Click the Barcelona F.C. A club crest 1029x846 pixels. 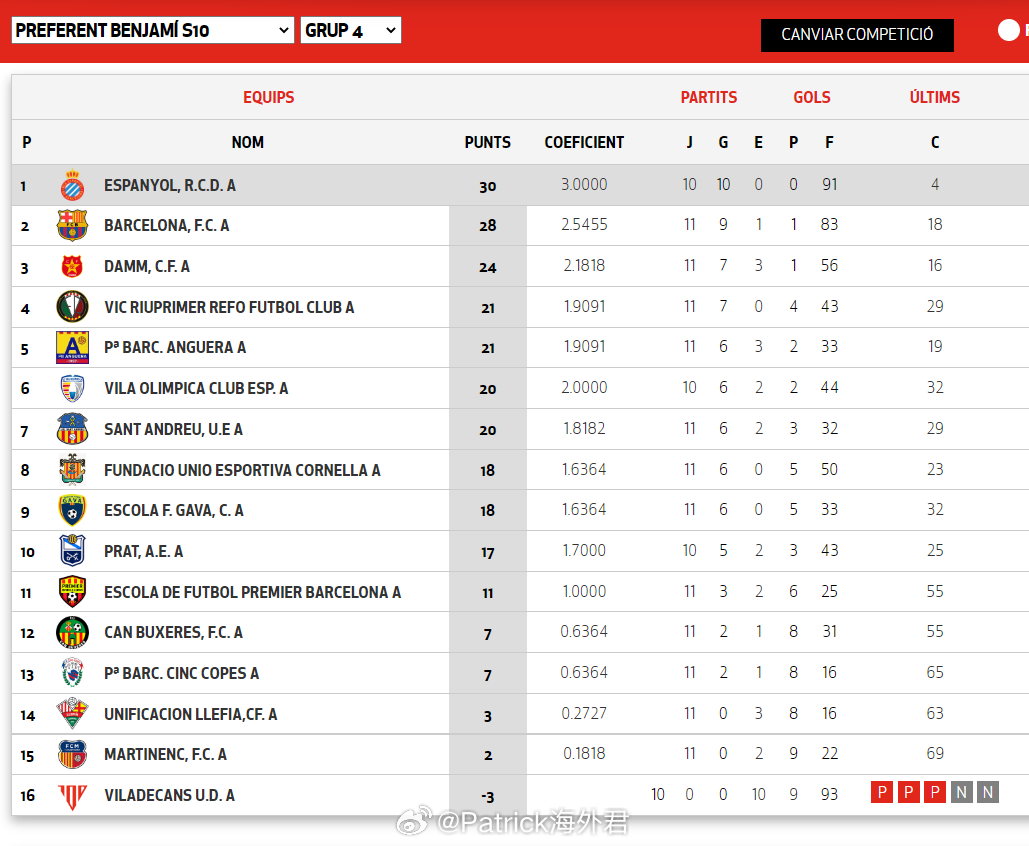pos(72,225)
